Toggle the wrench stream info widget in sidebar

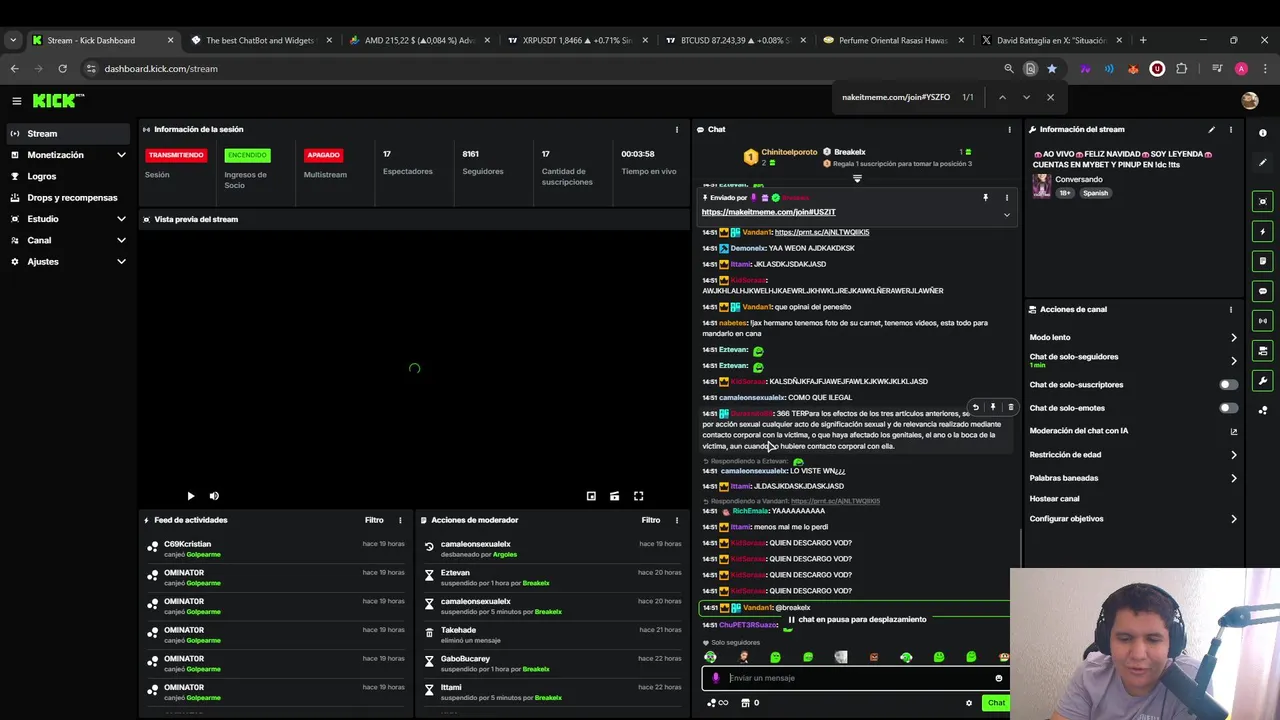click(1263, 381)
